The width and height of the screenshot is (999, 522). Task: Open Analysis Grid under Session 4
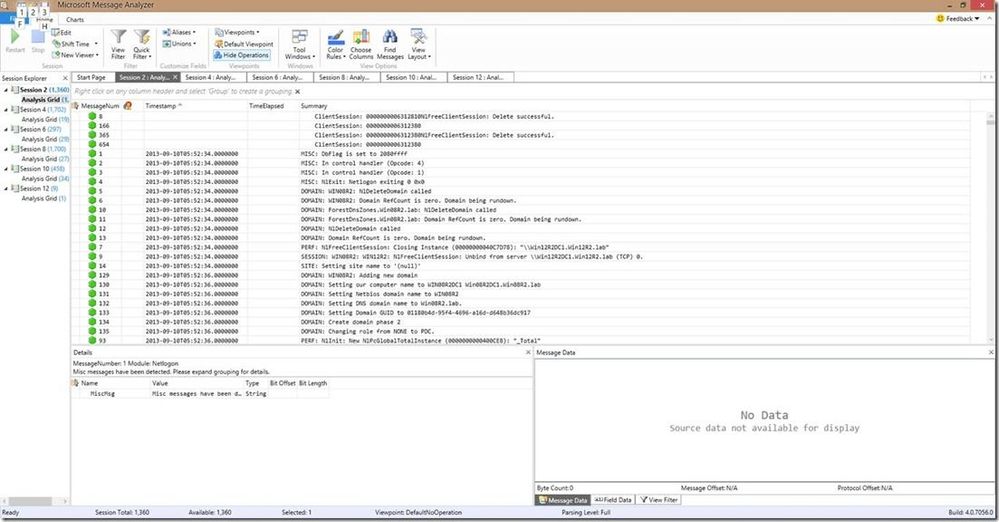[x=45, y=119]
